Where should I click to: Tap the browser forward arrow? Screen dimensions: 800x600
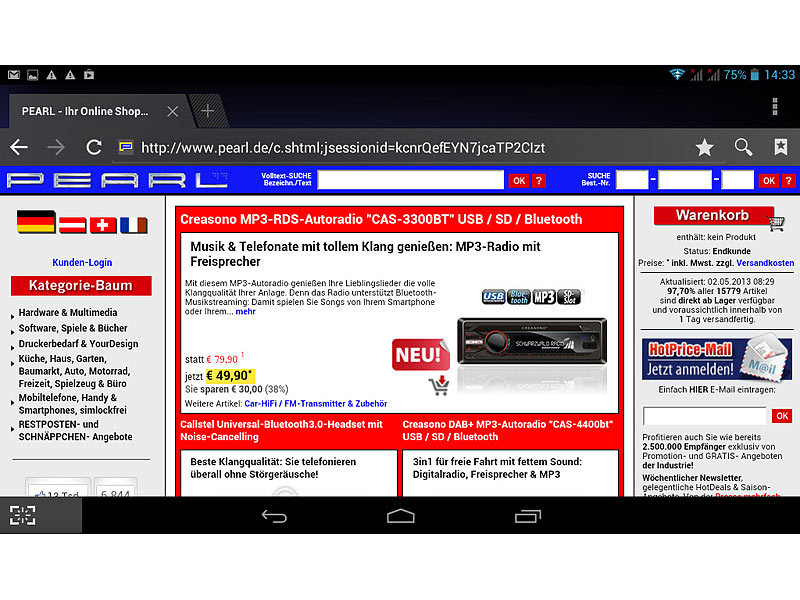point(56,147)
